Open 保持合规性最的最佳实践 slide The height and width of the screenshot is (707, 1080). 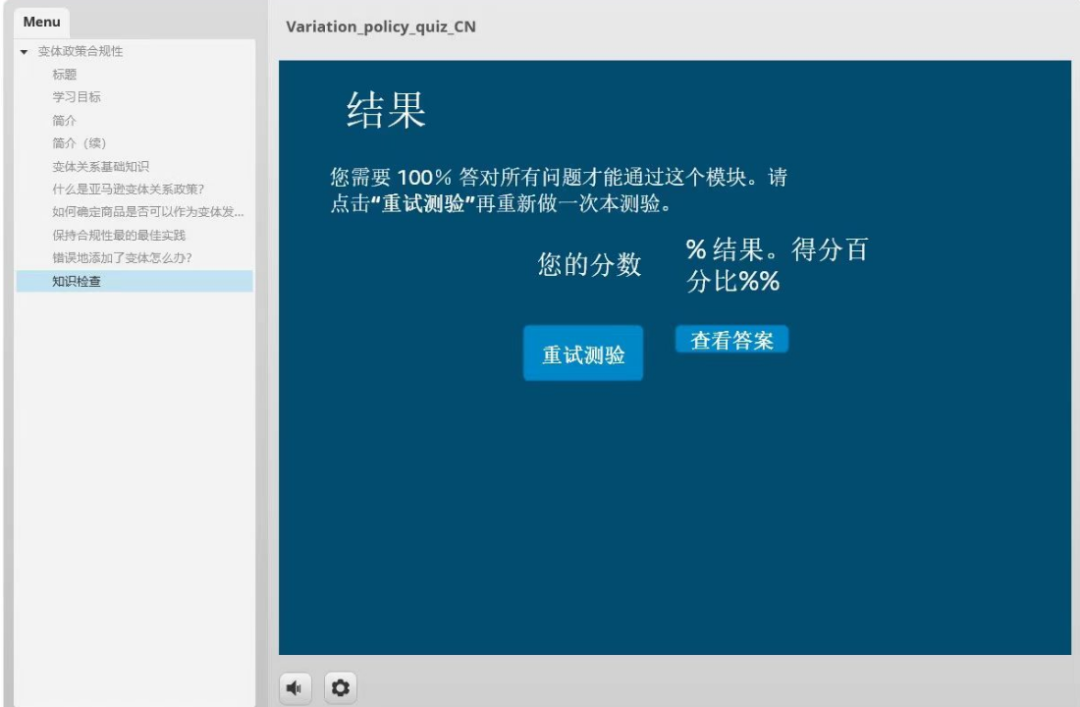click(113, 235)
